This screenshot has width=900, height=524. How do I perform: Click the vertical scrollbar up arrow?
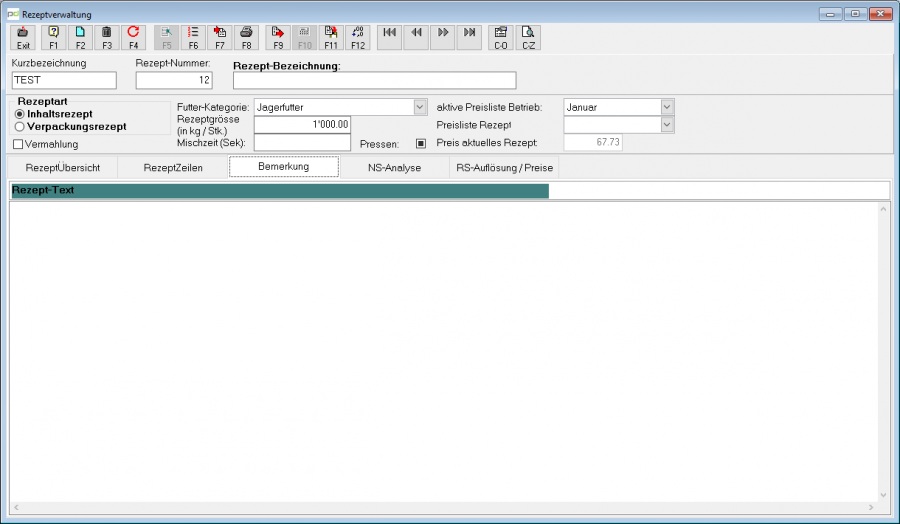click(x=883, y=209)
